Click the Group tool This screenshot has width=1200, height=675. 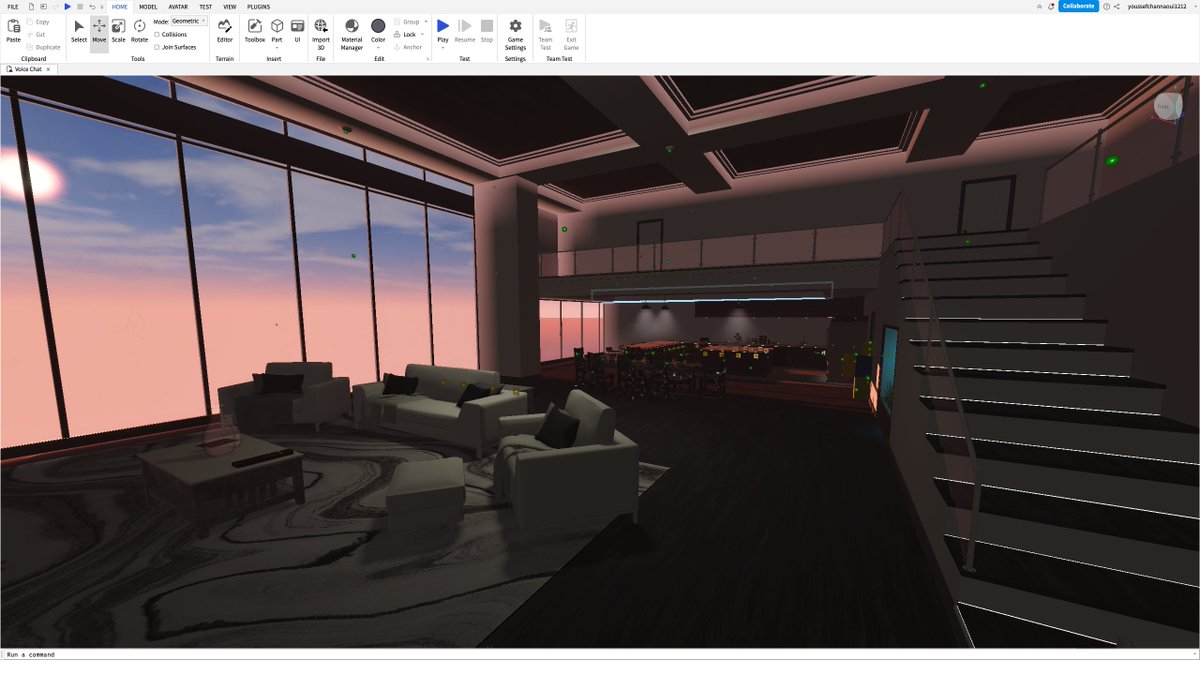406,22
